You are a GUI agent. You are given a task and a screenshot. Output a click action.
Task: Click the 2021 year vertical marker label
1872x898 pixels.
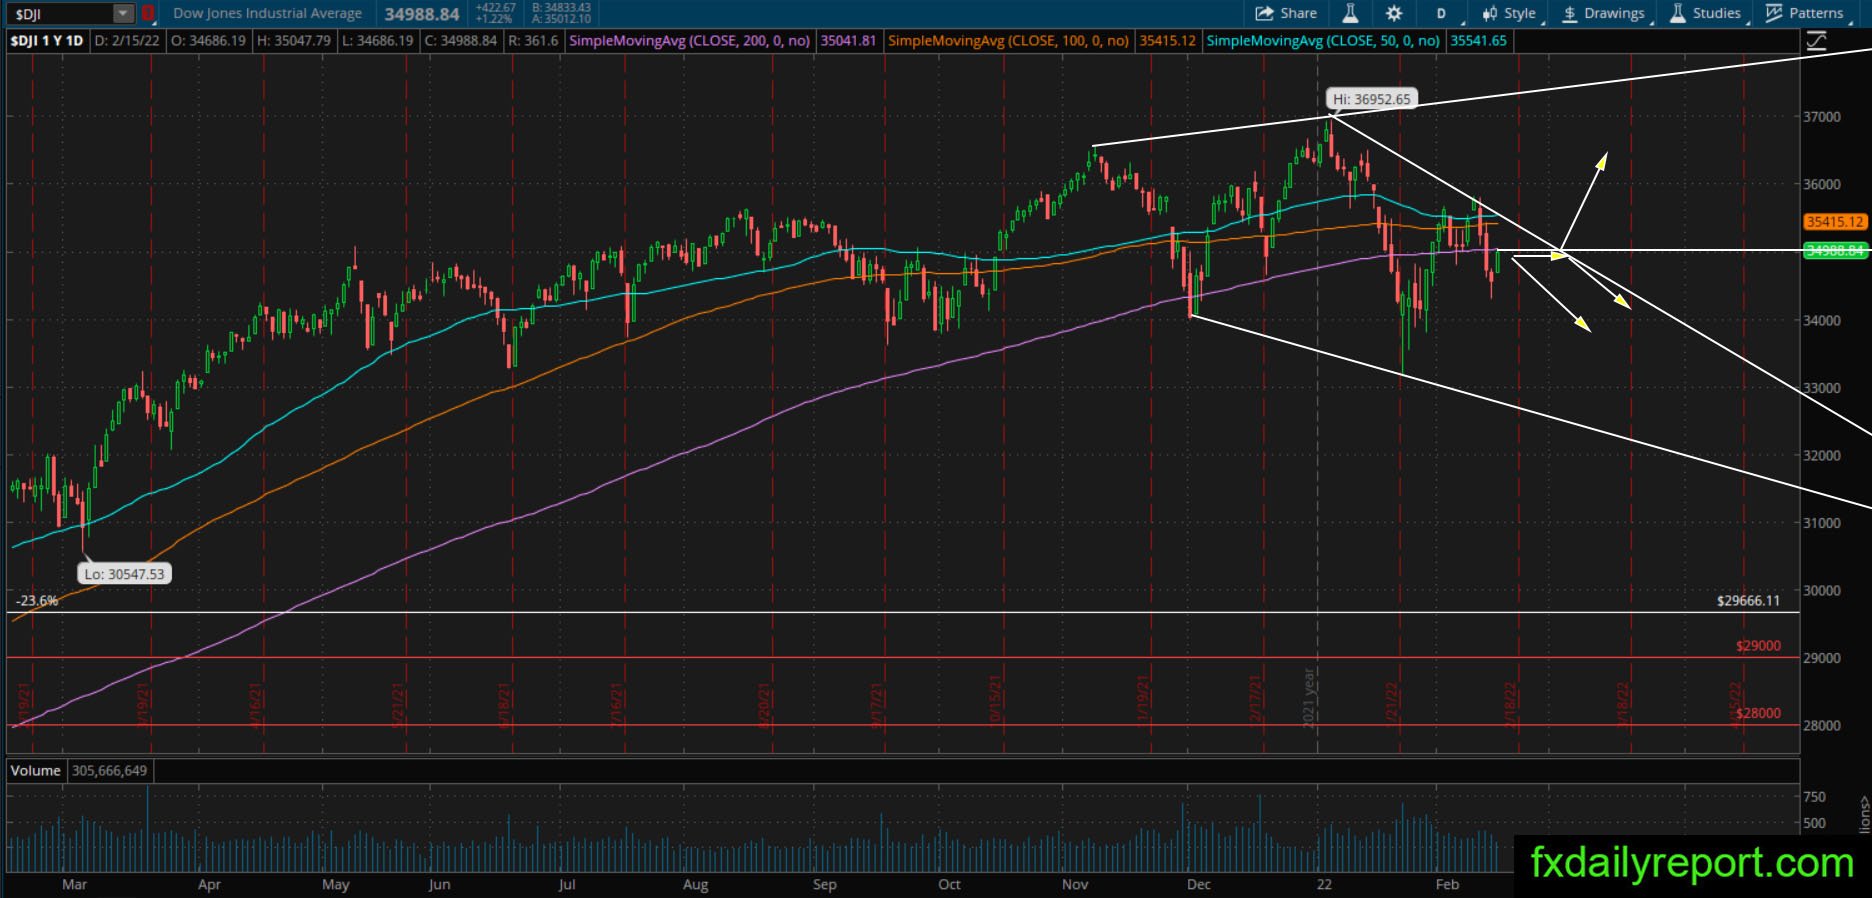click(1309, 698)
